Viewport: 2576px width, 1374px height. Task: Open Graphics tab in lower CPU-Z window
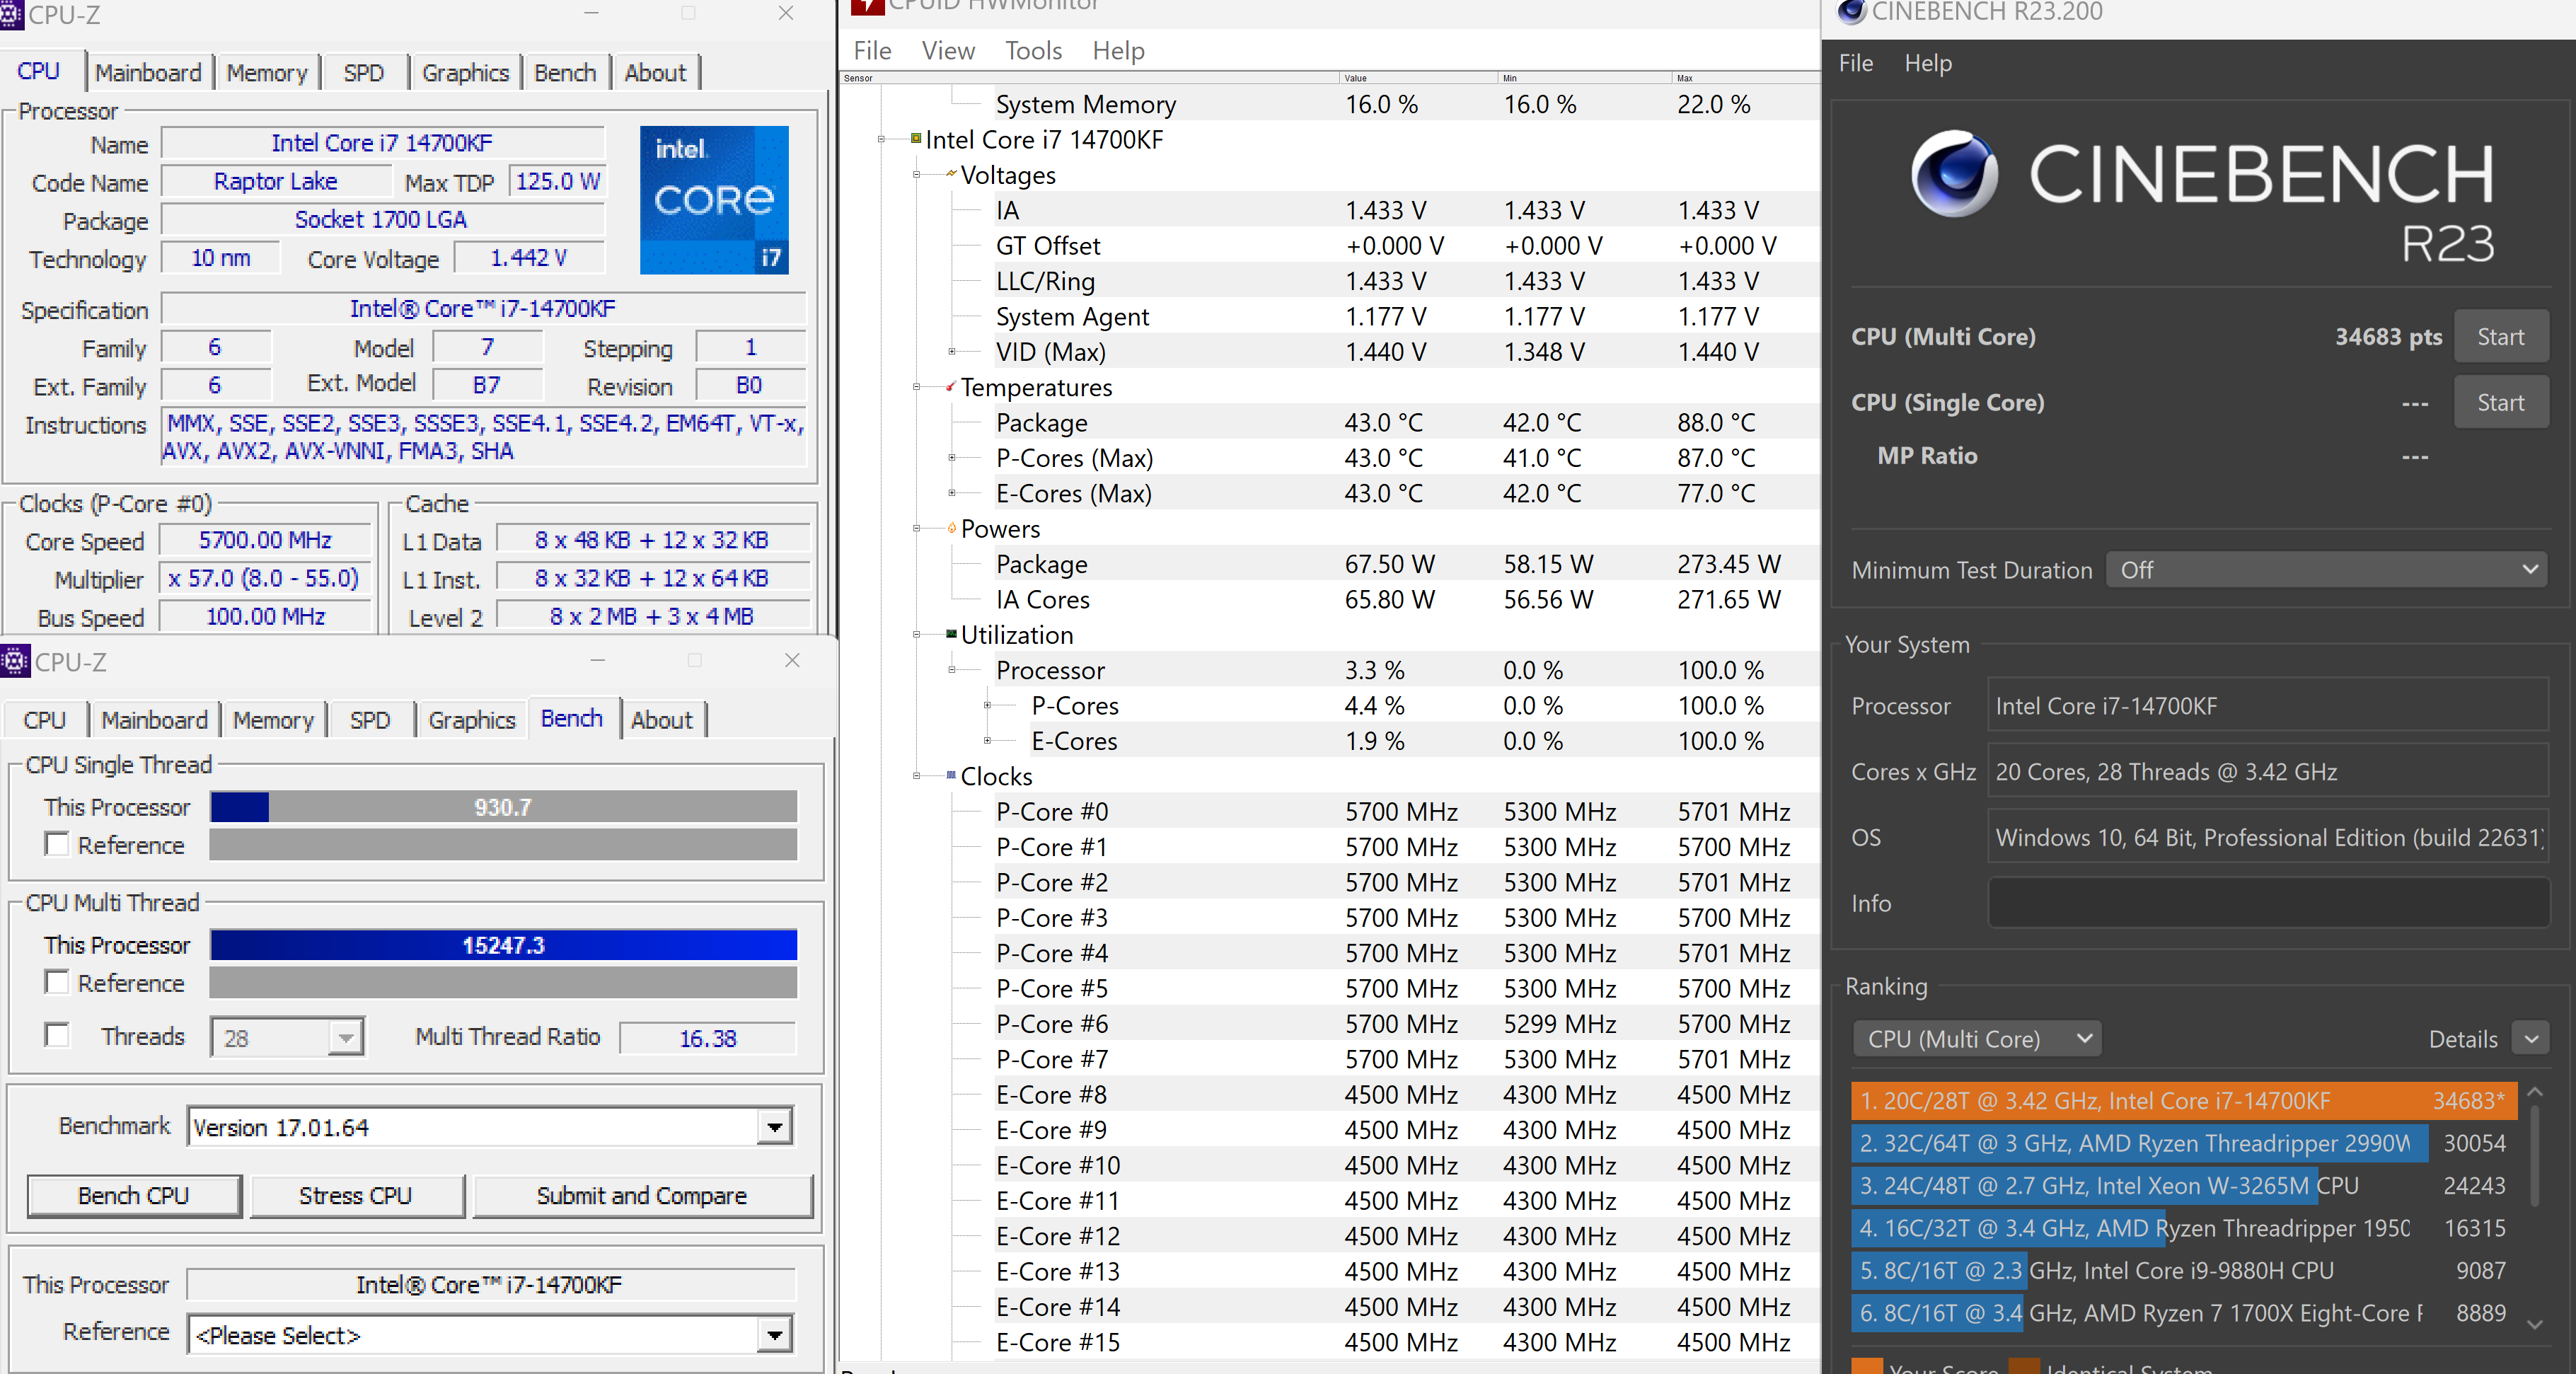coord(472,720)
